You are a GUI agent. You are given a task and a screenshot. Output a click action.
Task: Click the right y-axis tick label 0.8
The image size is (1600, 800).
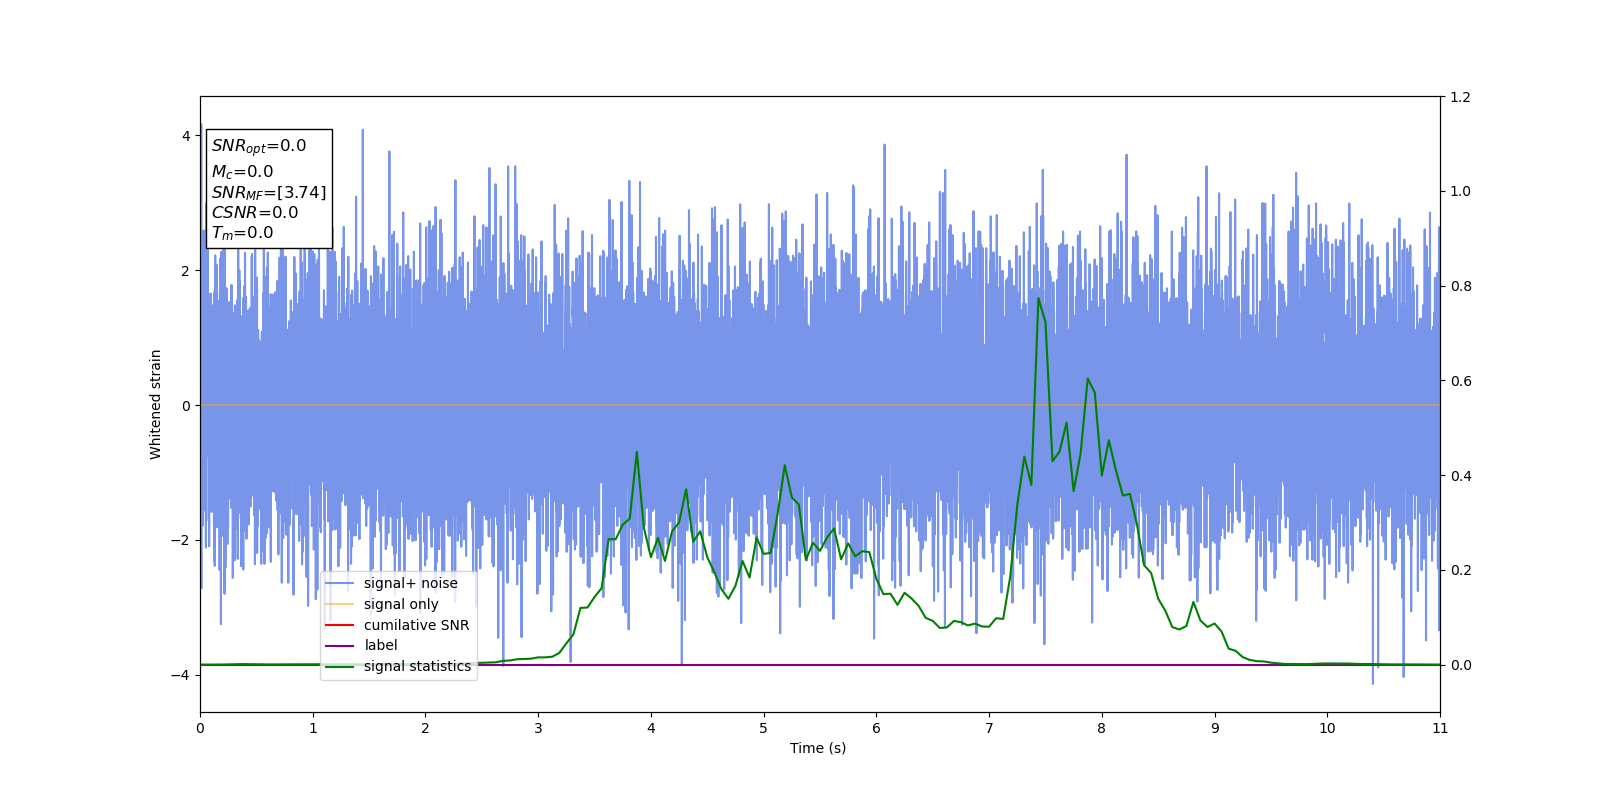pos(1460,286)
